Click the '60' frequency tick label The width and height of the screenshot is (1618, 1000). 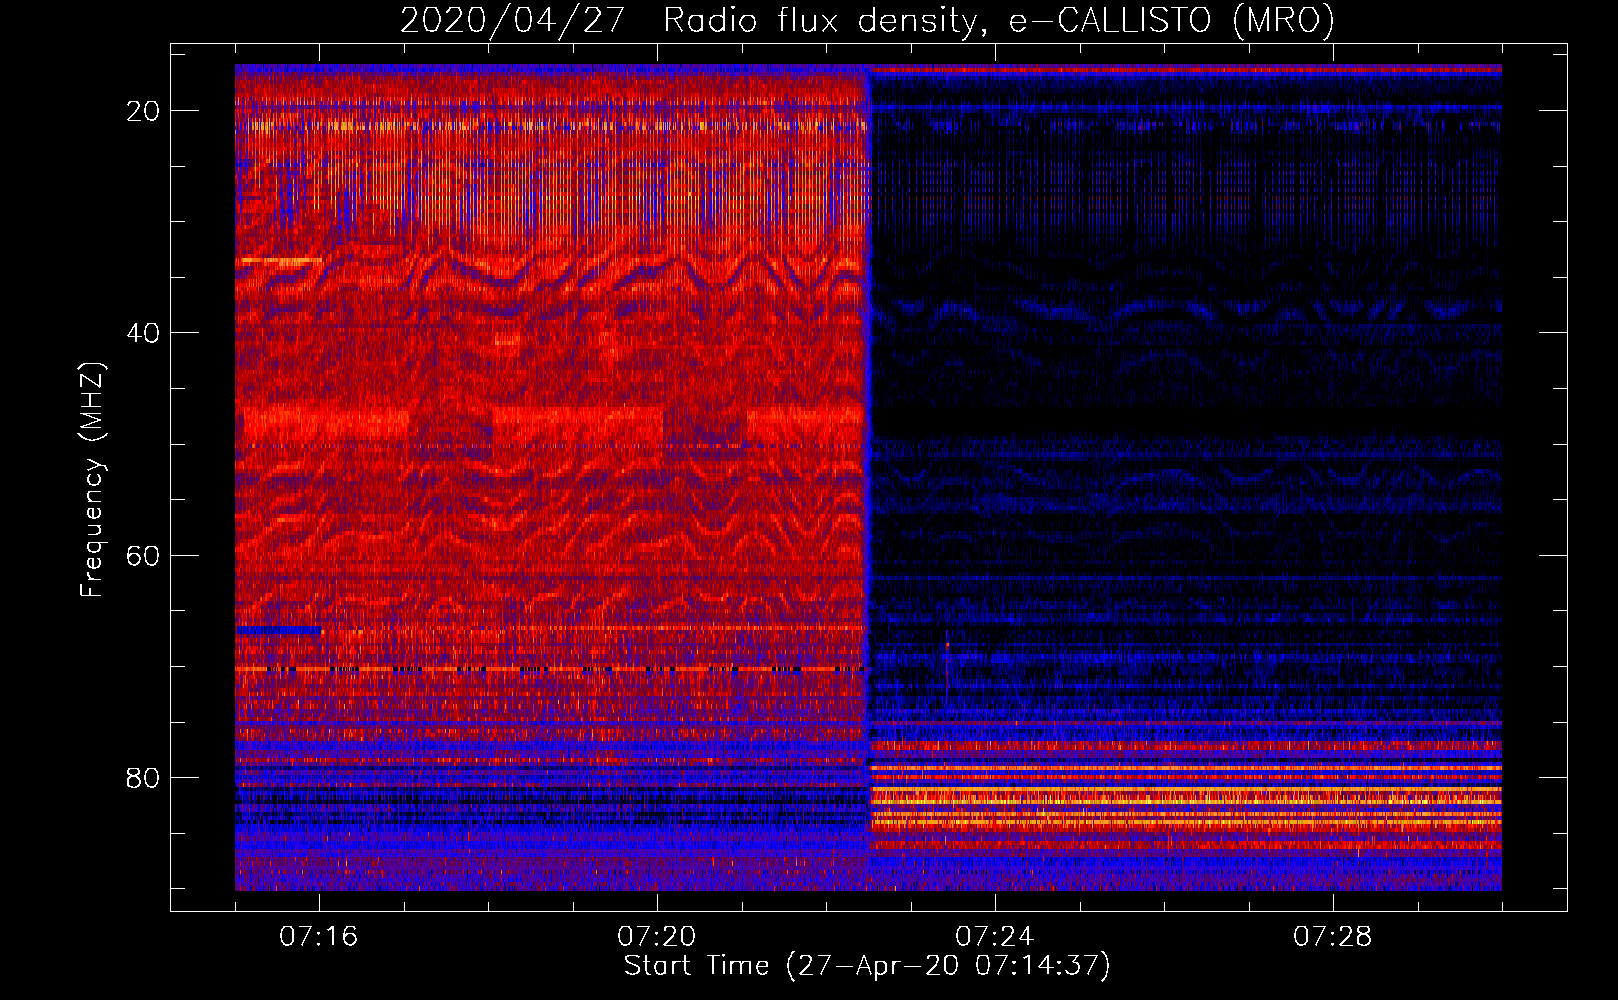[143, 556]
